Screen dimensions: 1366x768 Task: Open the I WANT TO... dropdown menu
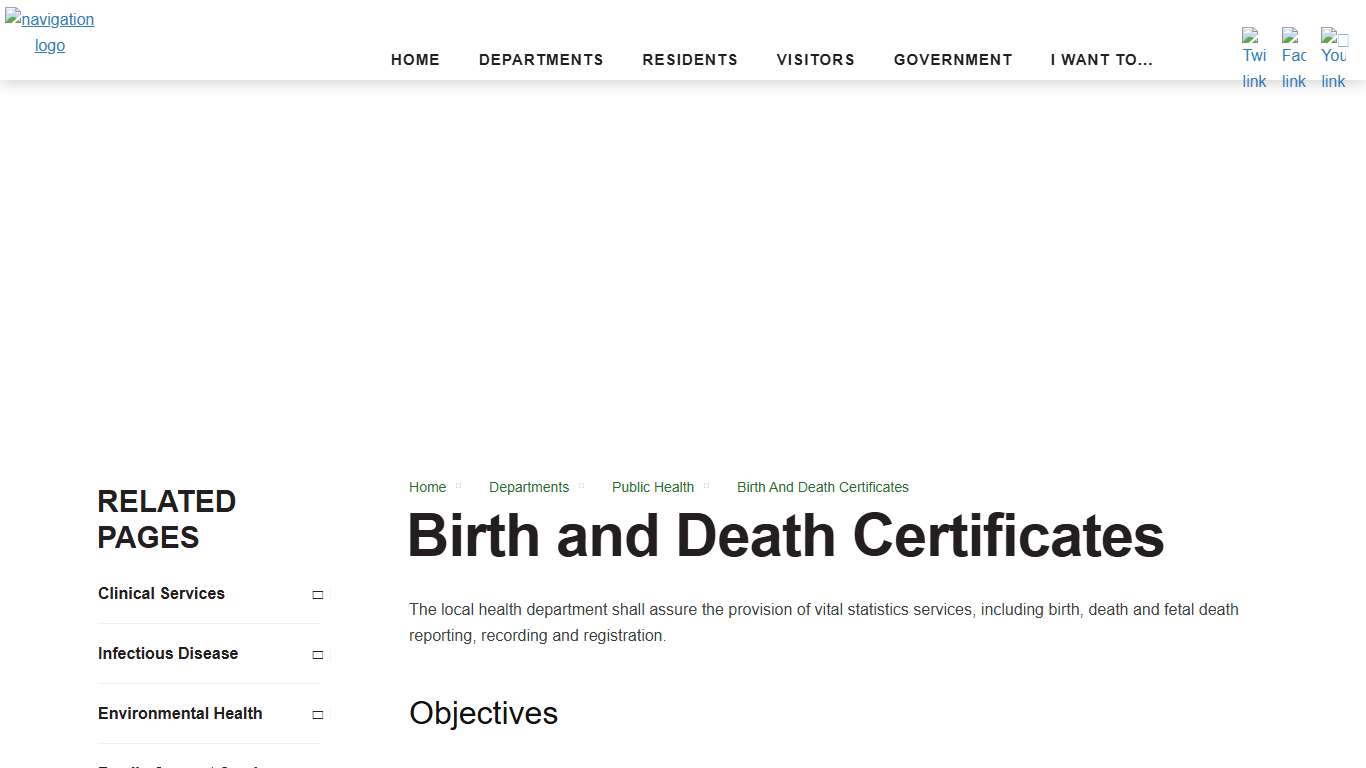tap(1101, 60)
